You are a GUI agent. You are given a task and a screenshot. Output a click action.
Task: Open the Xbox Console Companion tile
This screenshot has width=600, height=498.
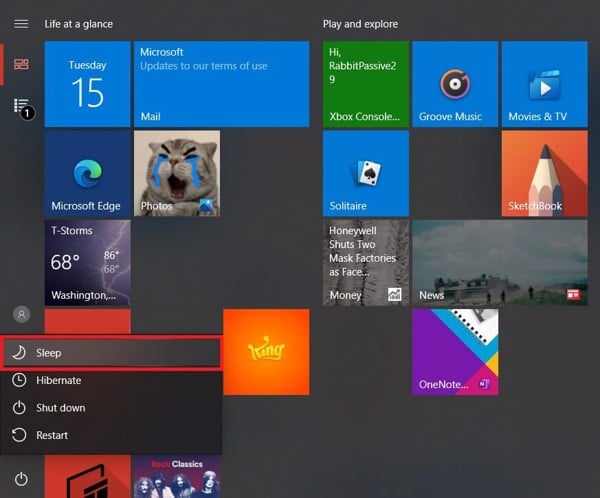tap(365, 84)
